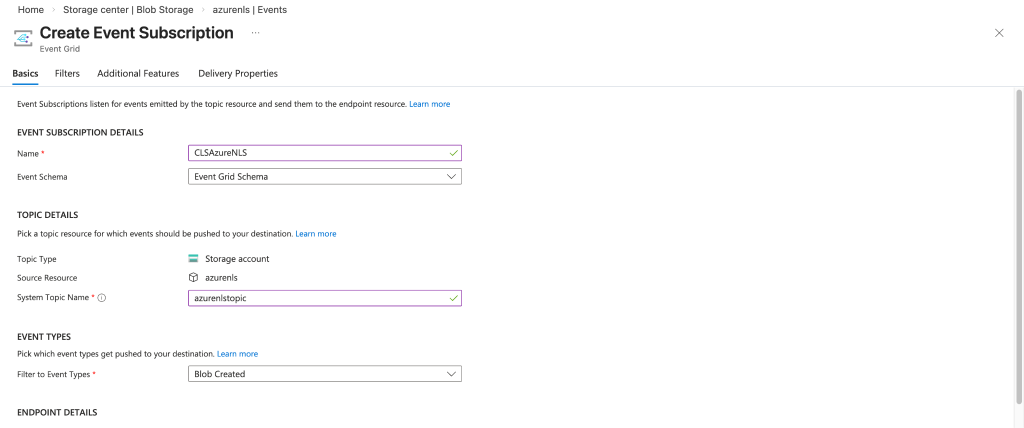Switch to the Additional Features tab
The width and height of the screenshot is (1024, 428).
138,74
